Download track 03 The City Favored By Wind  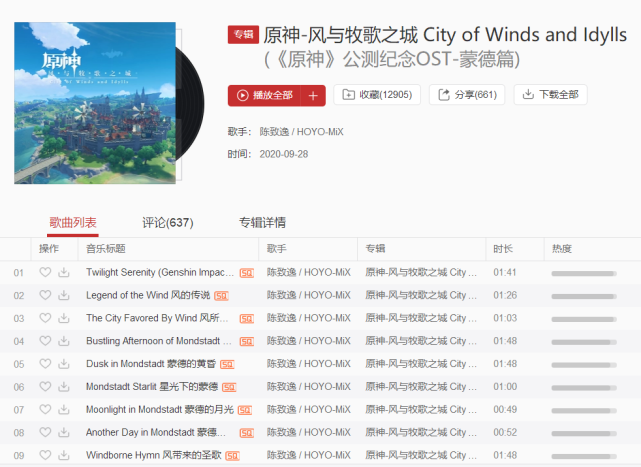[64, 318]
